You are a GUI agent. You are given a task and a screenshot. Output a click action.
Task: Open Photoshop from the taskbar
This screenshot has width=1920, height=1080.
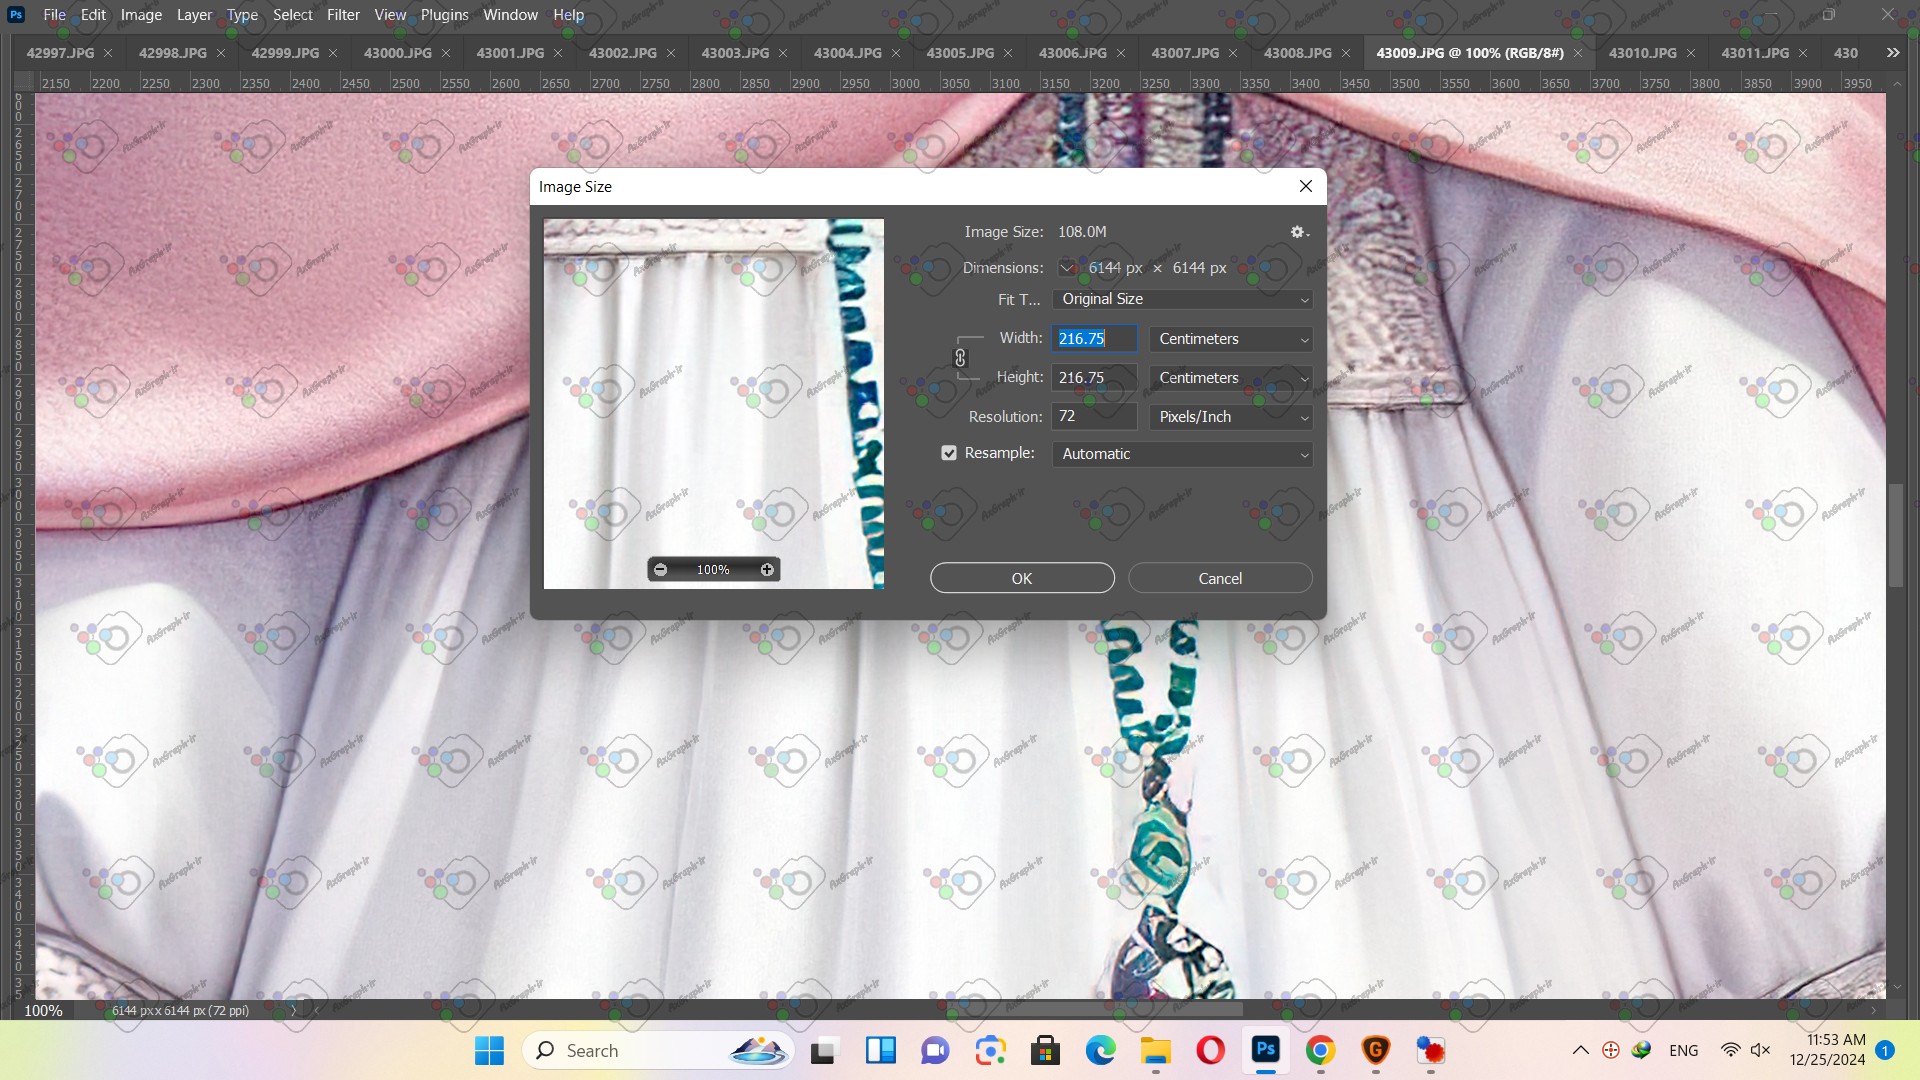point(1265,1050)
